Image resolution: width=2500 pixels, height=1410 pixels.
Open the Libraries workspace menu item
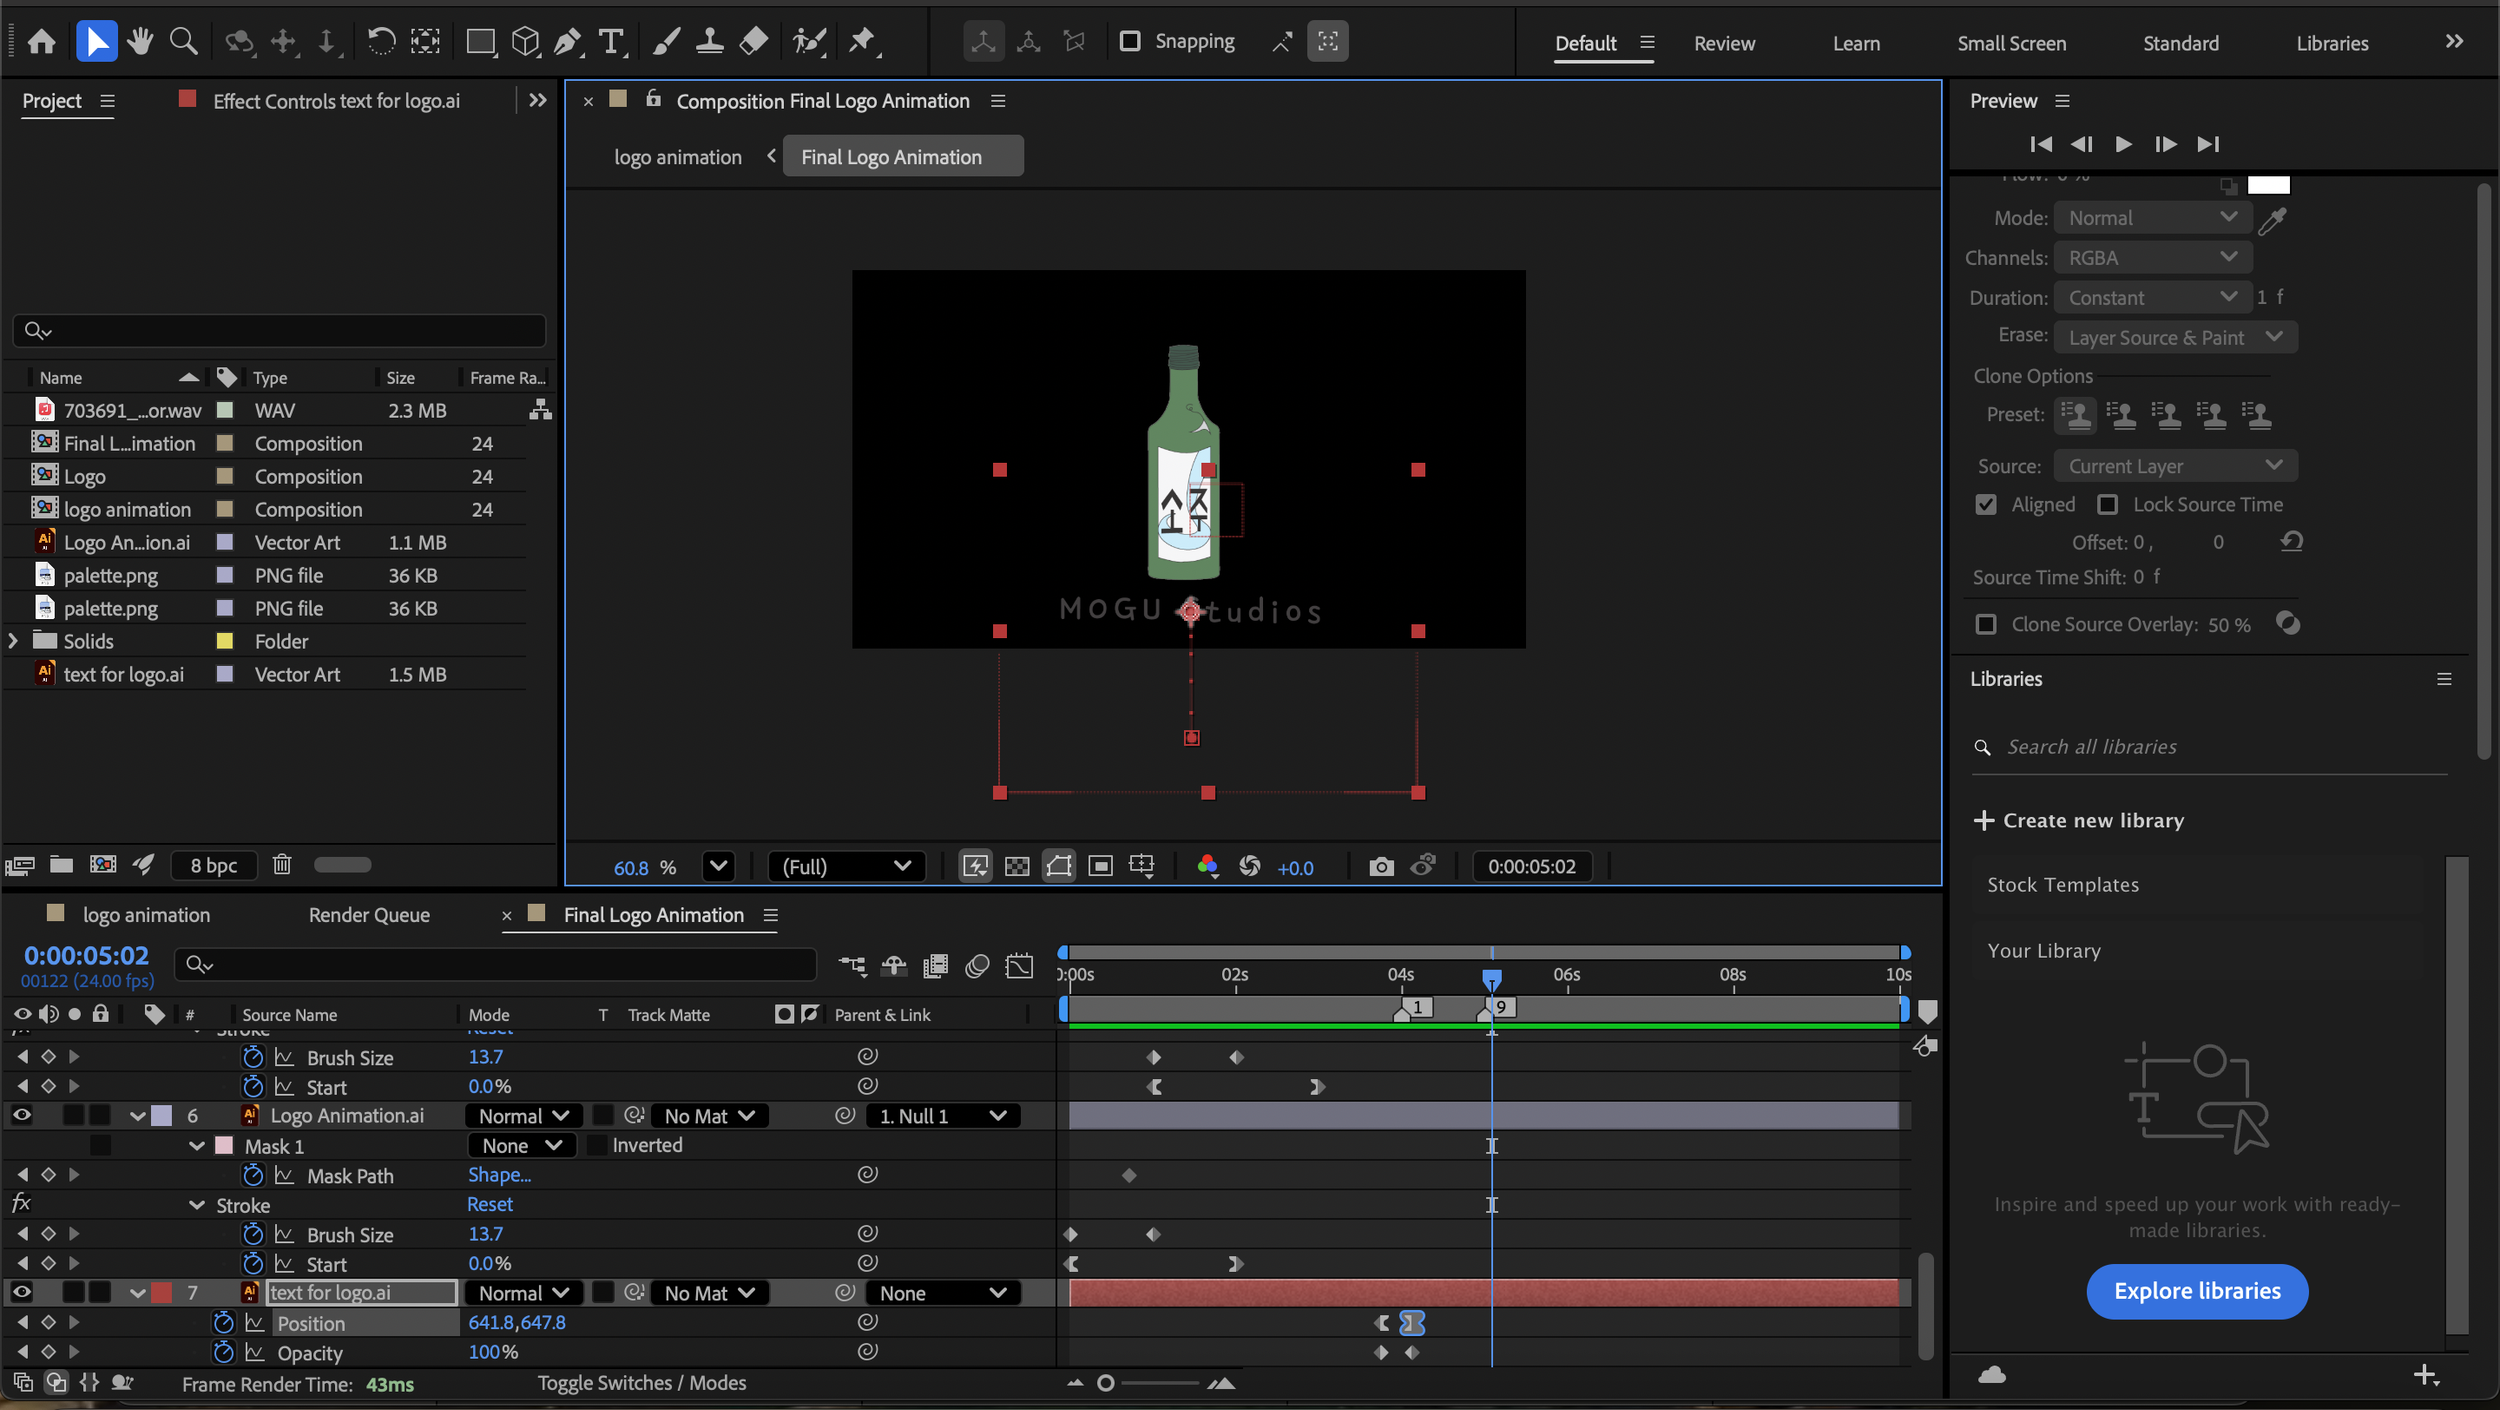pos(2332,43)
